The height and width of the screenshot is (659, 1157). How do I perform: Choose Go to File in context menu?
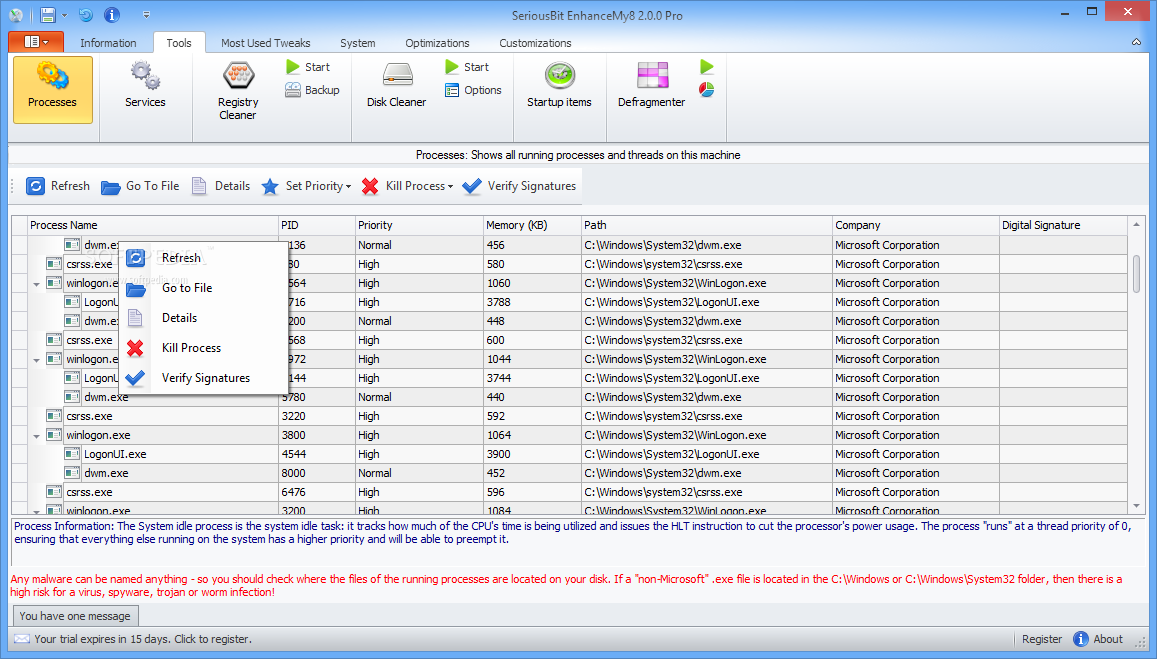(203, 288)
